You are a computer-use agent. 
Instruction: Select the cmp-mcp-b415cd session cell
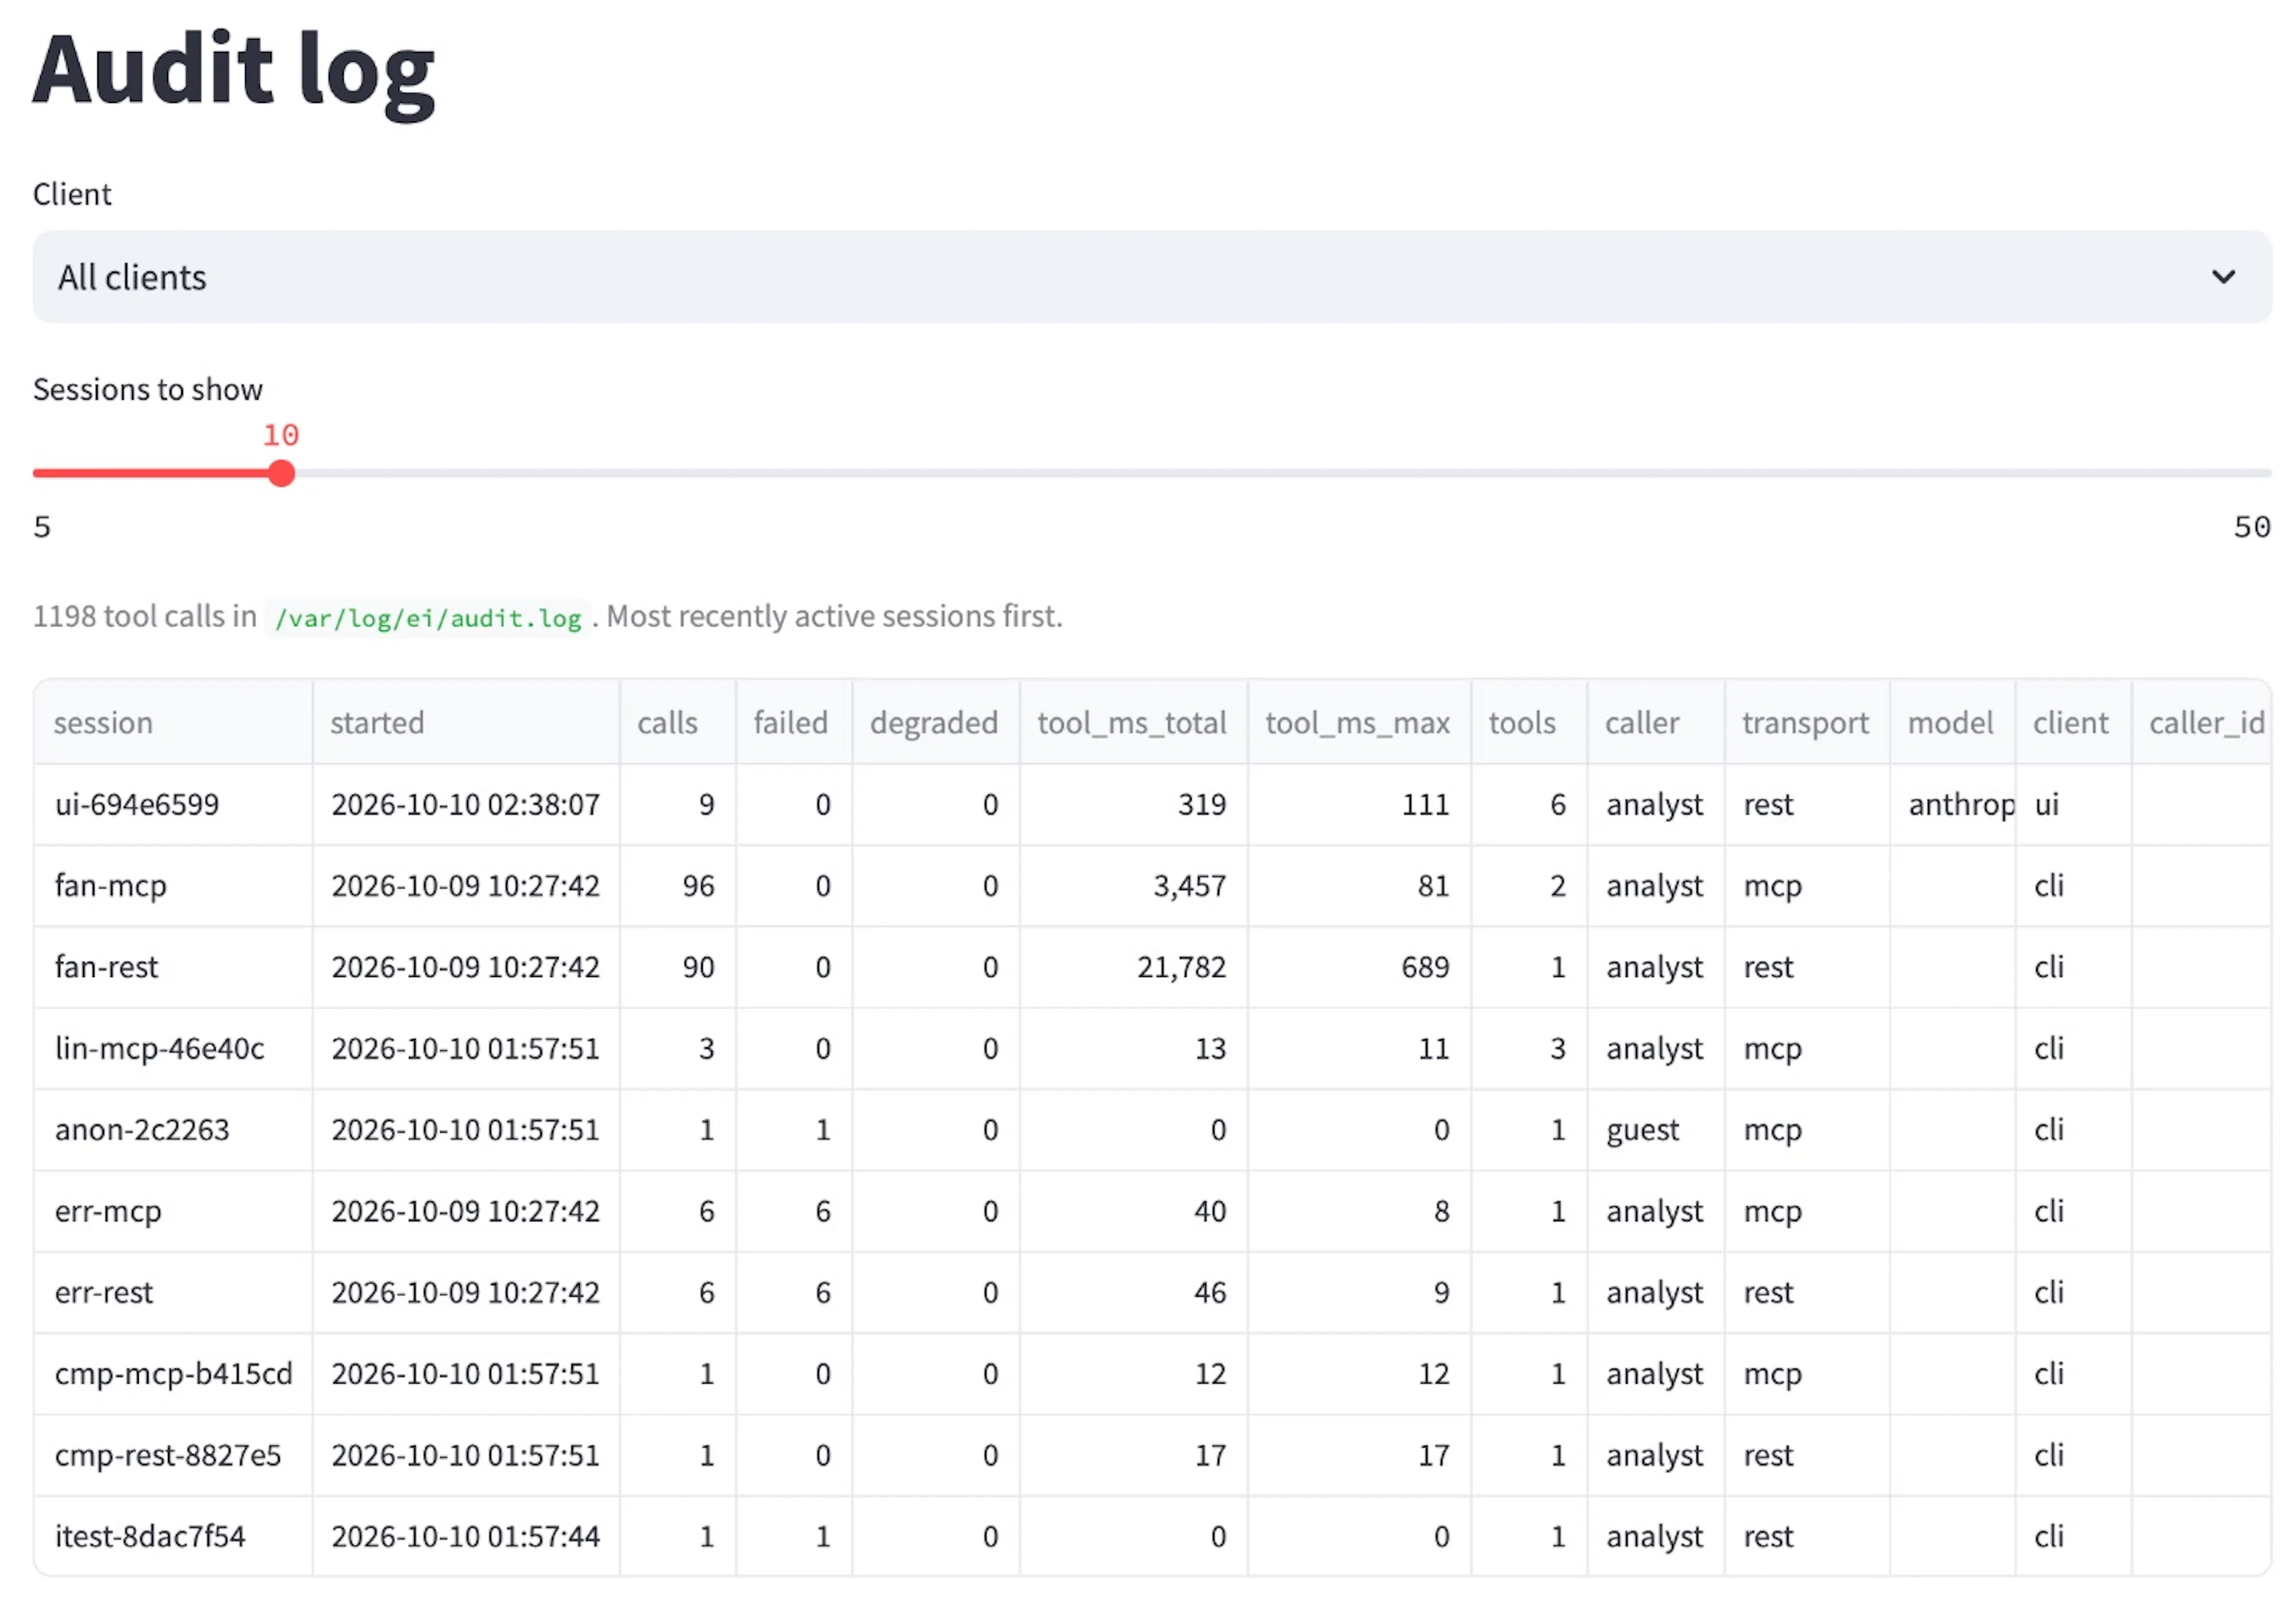tap(173, 1373)
